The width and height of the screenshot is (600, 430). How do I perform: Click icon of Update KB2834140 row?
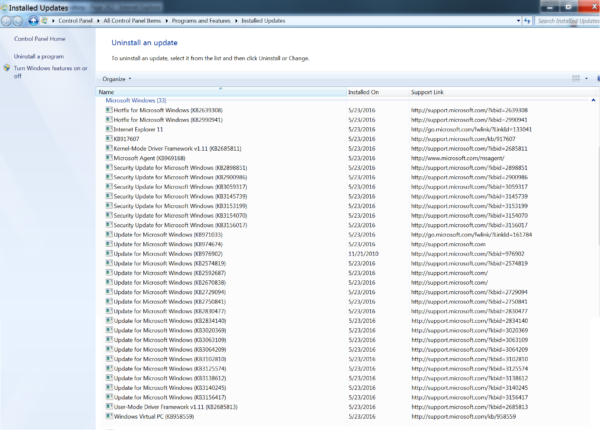point(109,320)
